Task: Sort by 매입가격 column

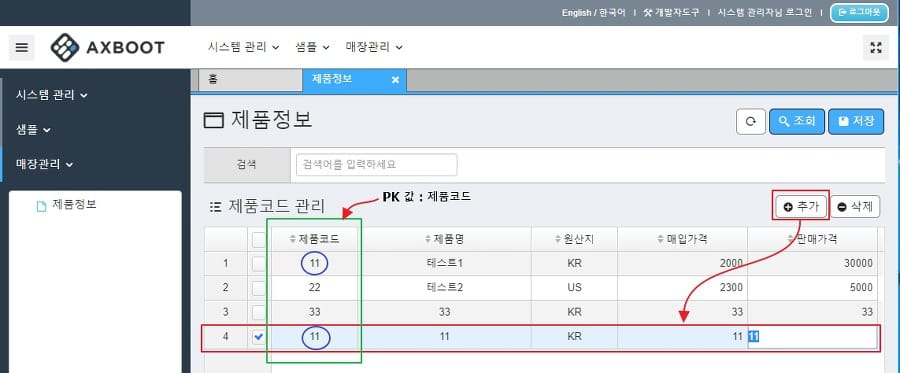Action: 682,239
